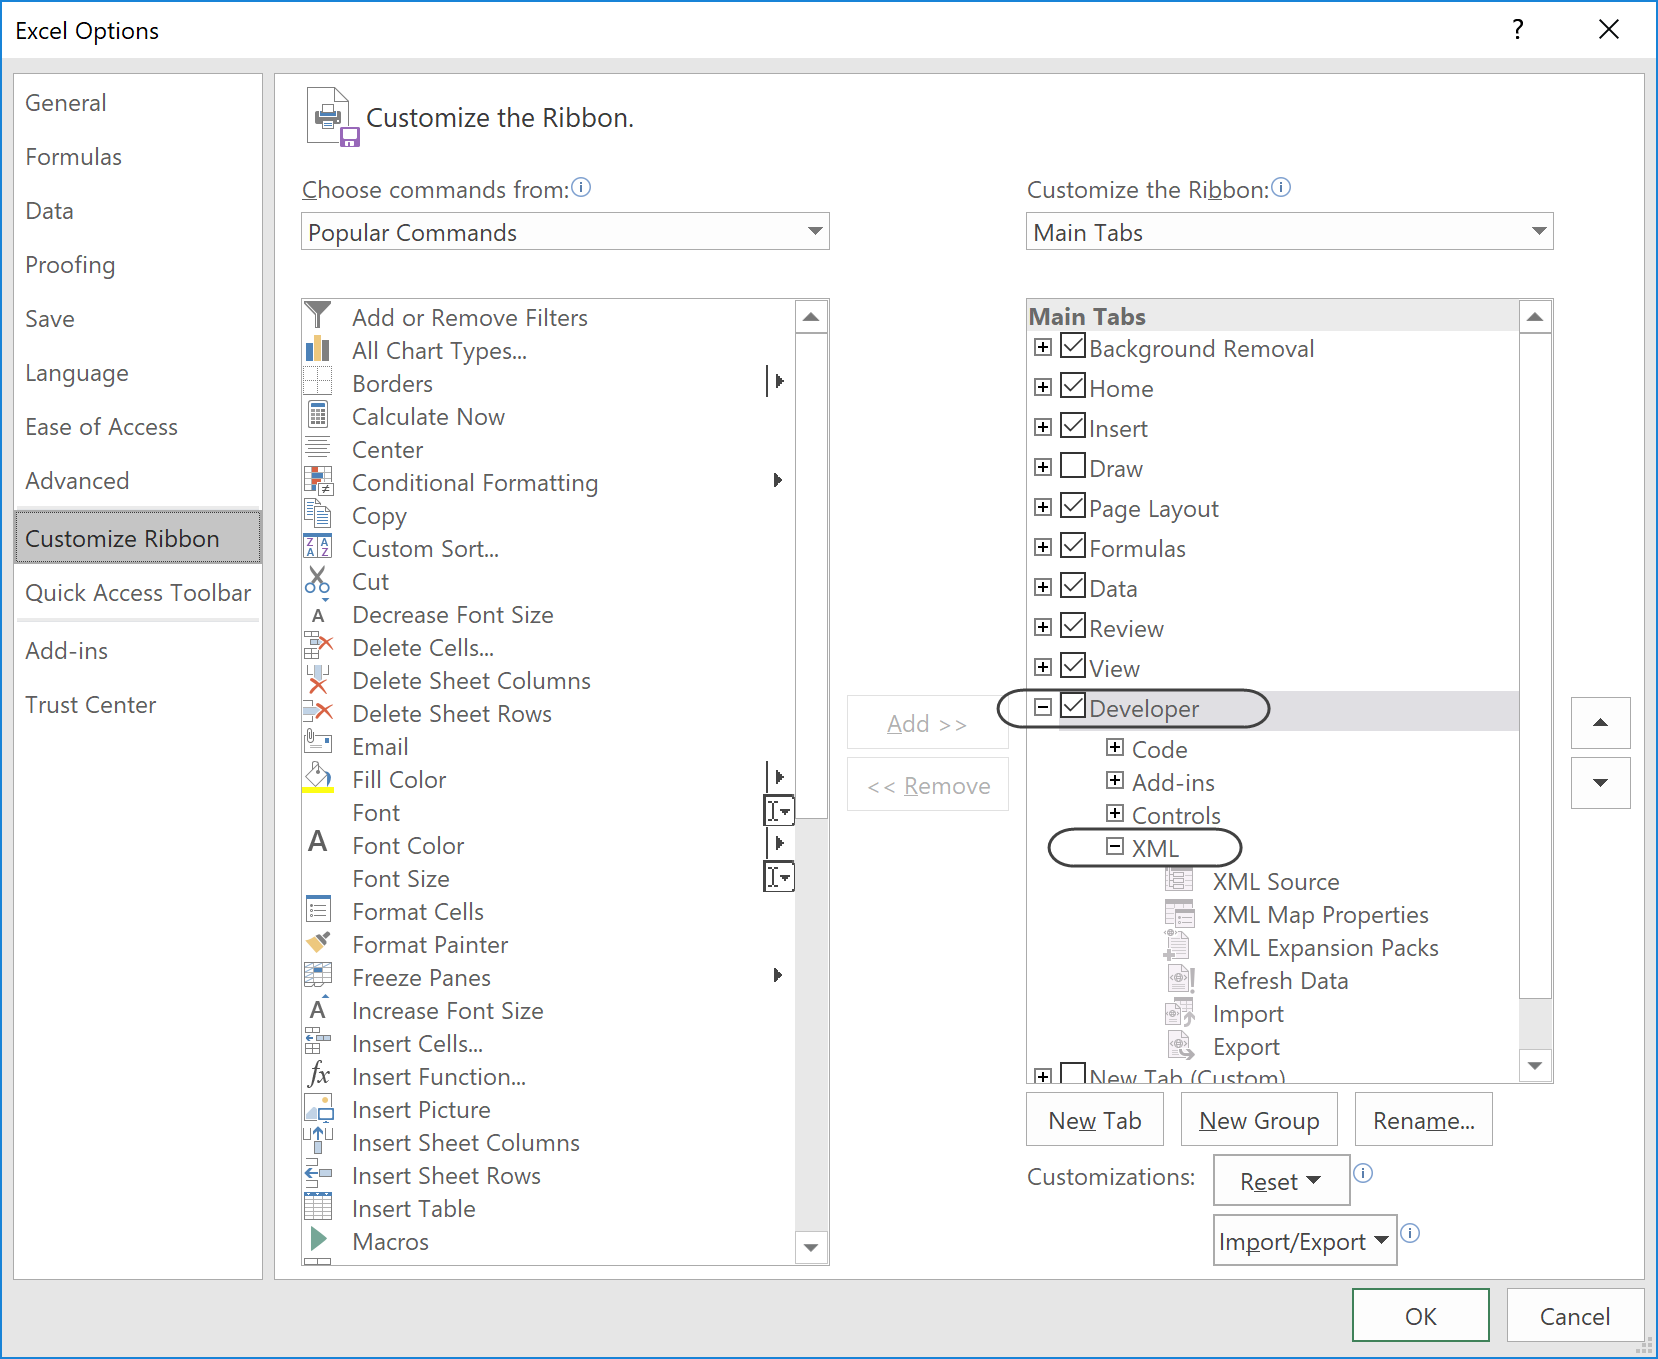Uncheck the Page Layout tab checkbox
The image size is (1658, 1359).
click(1073, 506)
